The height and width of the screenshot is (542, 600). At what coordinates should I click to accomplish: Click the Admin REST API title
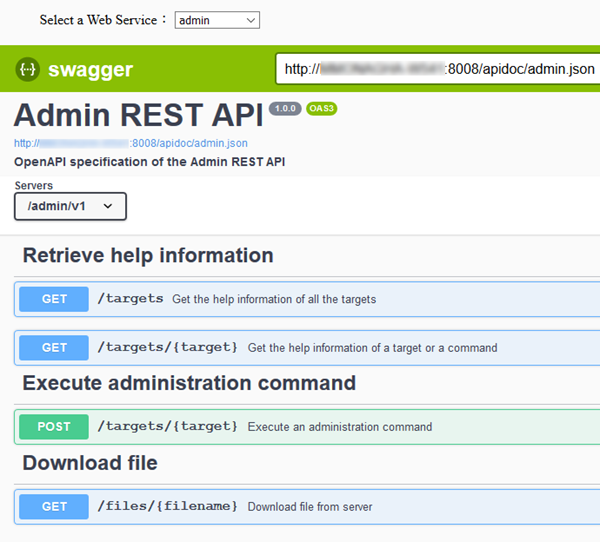[138, 115]
